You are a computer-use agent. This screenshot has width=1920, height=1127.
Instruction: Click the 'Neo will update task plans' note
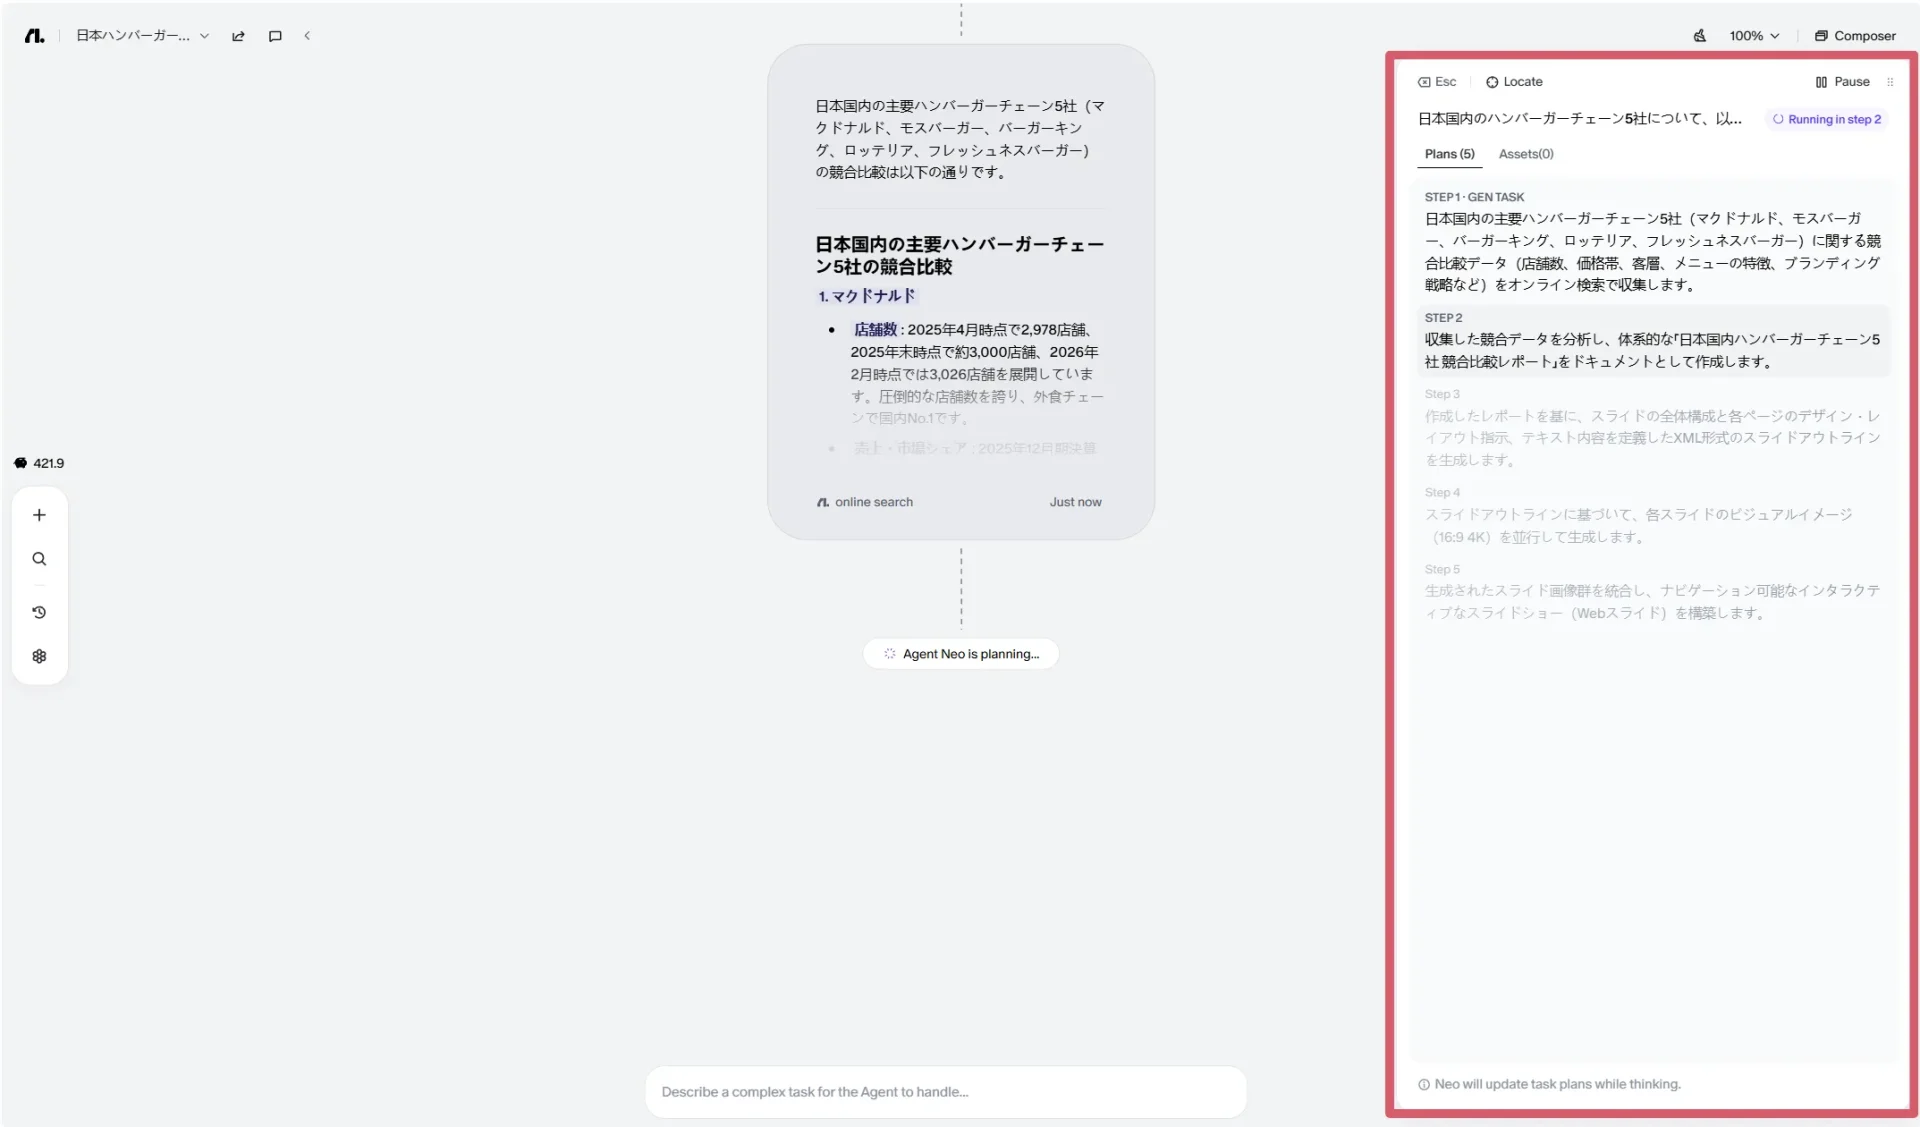pos(1549,1085)
